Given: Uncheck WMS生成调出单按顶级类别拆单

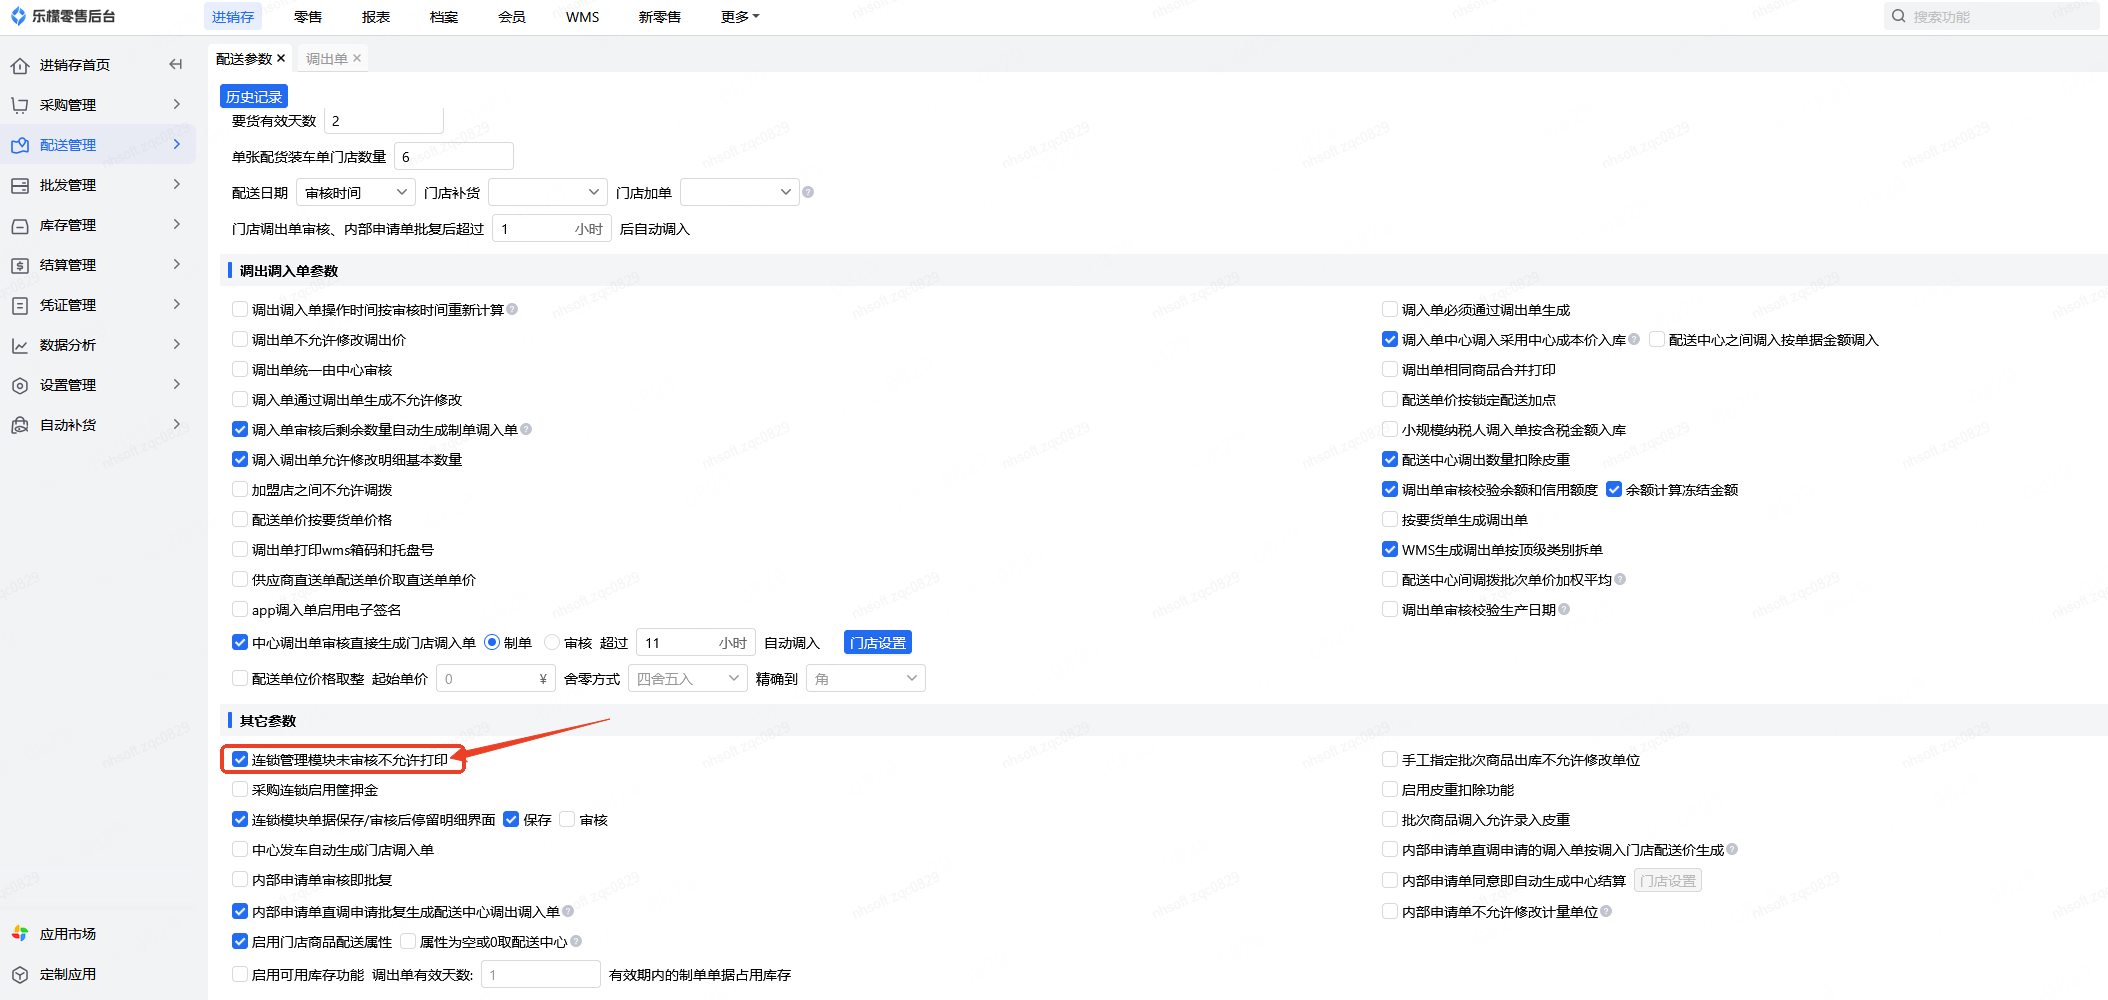Looking at the screenshot, I should (1390, 550).
